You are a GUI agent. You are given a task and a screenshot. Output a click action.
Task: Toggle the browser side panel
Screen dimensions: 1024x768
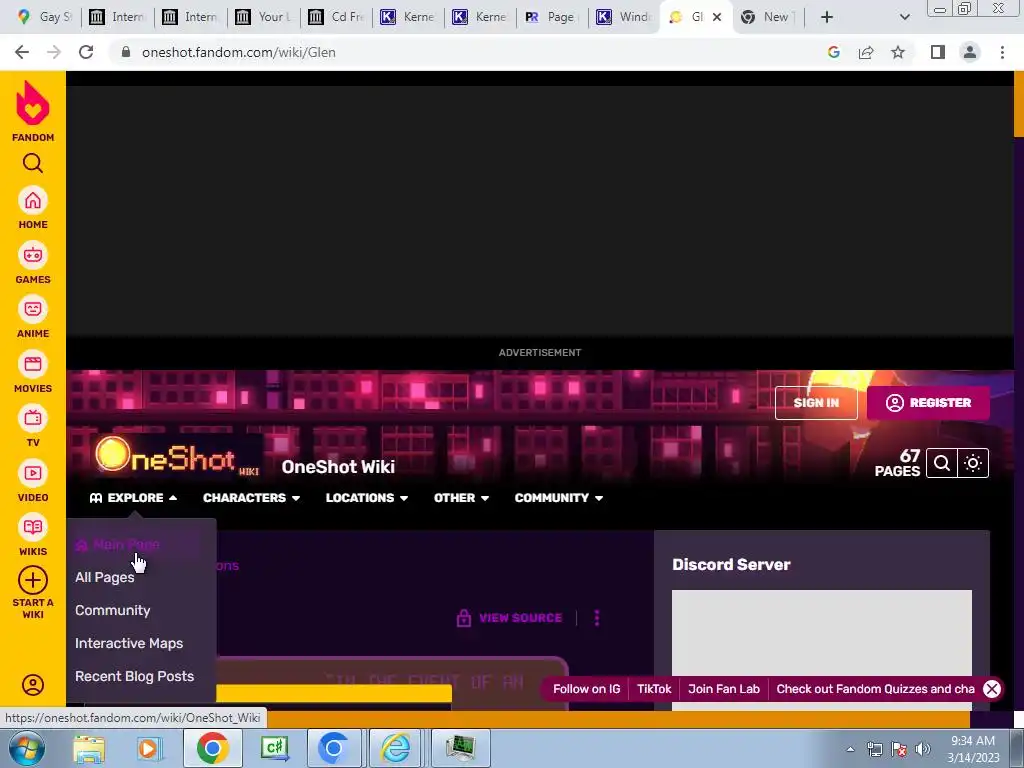click(938, 52)
